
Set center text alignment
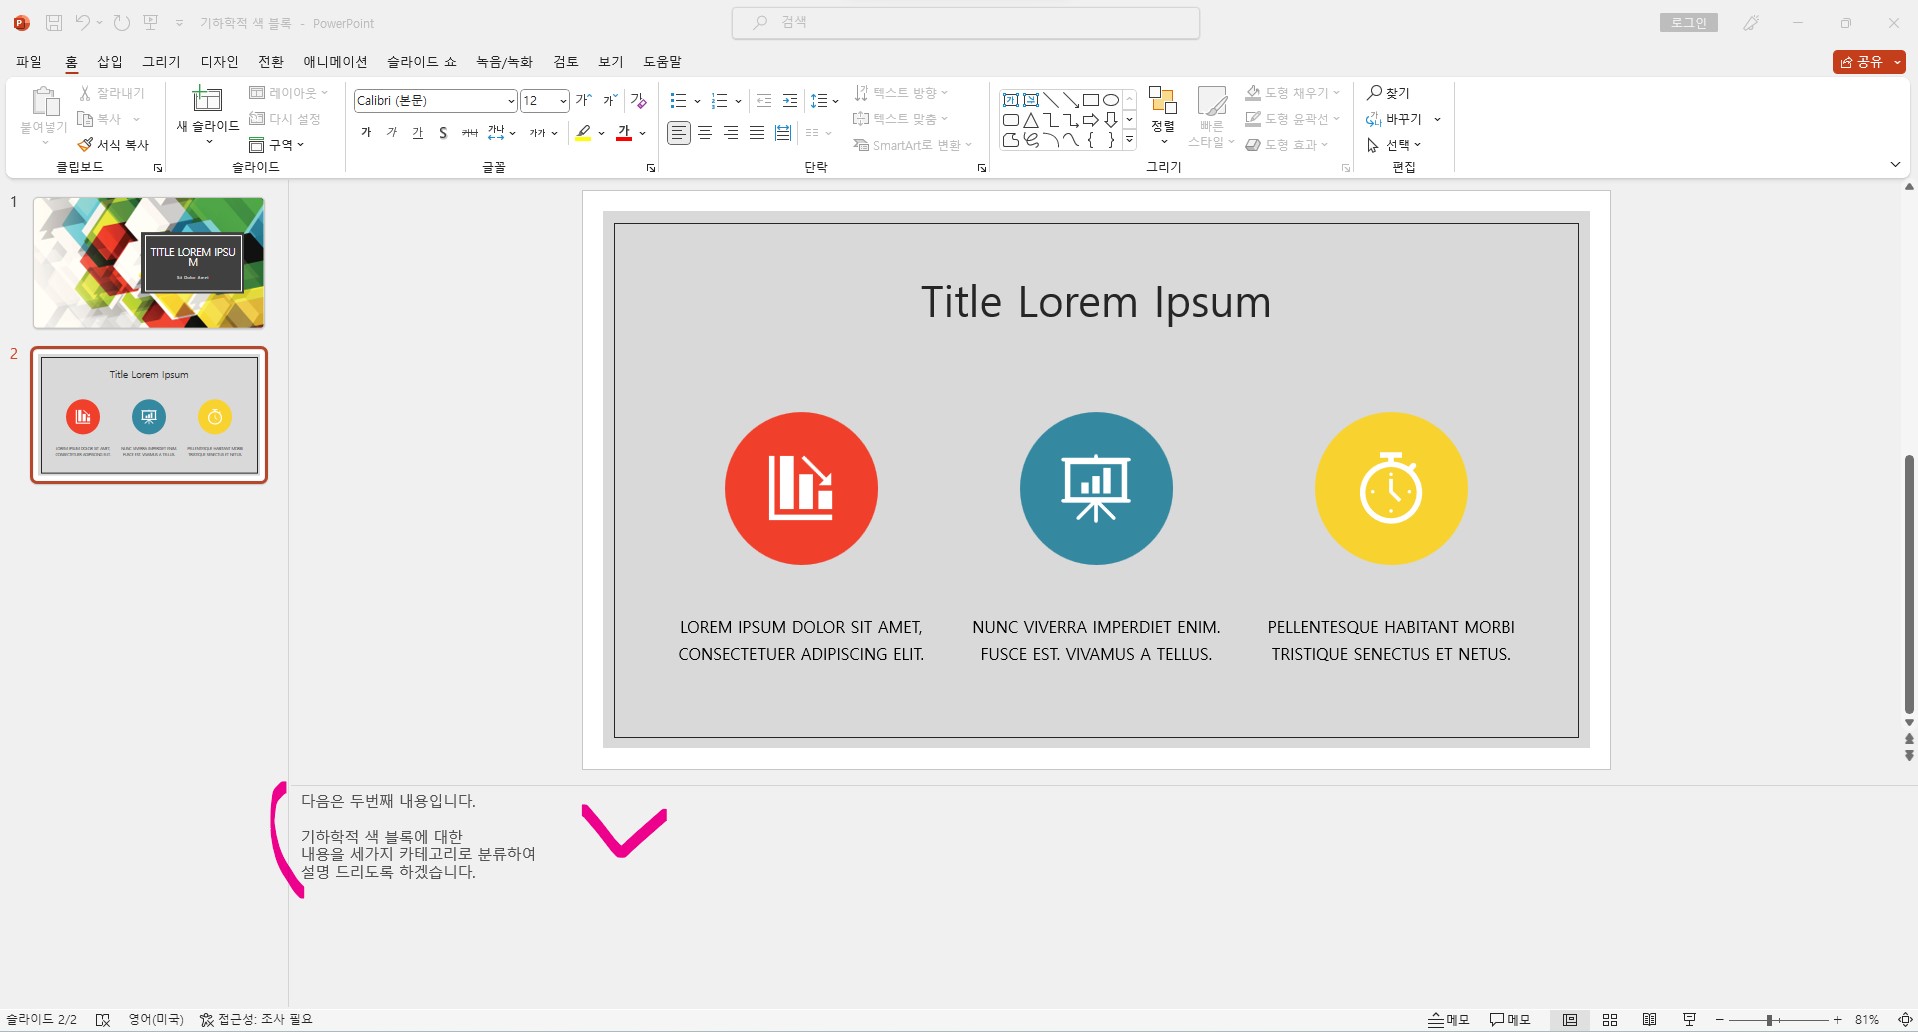point(705,133)
